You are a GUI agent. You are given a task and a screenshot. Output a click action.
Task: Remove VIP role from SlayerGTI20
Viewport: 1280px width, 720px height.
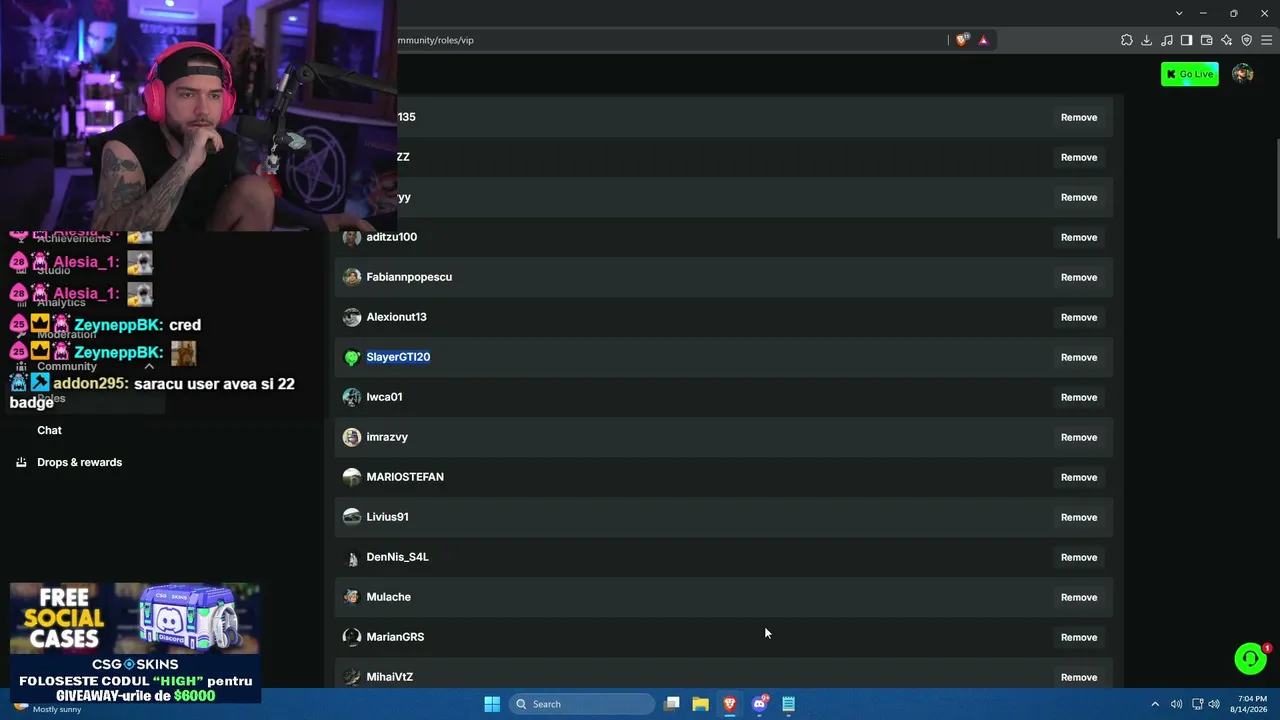(x=1079, y=357)
